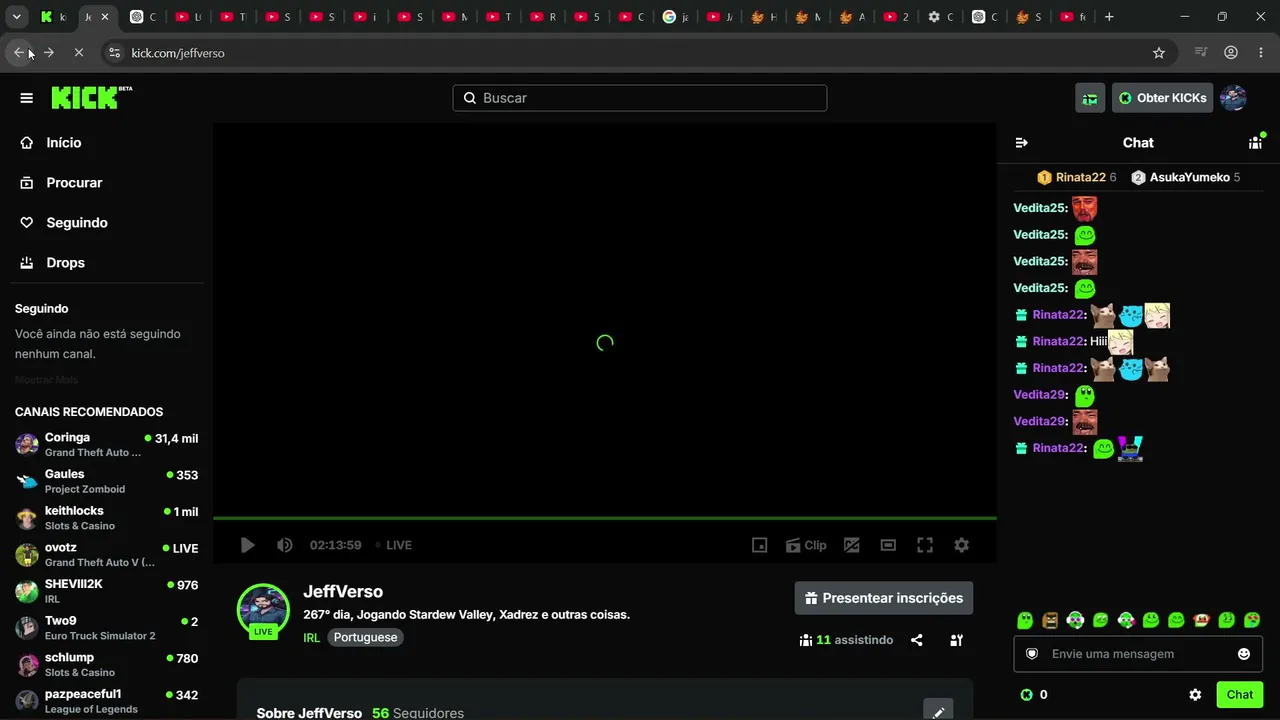Share the JeffVerso channel

click(x=917, y=640)
